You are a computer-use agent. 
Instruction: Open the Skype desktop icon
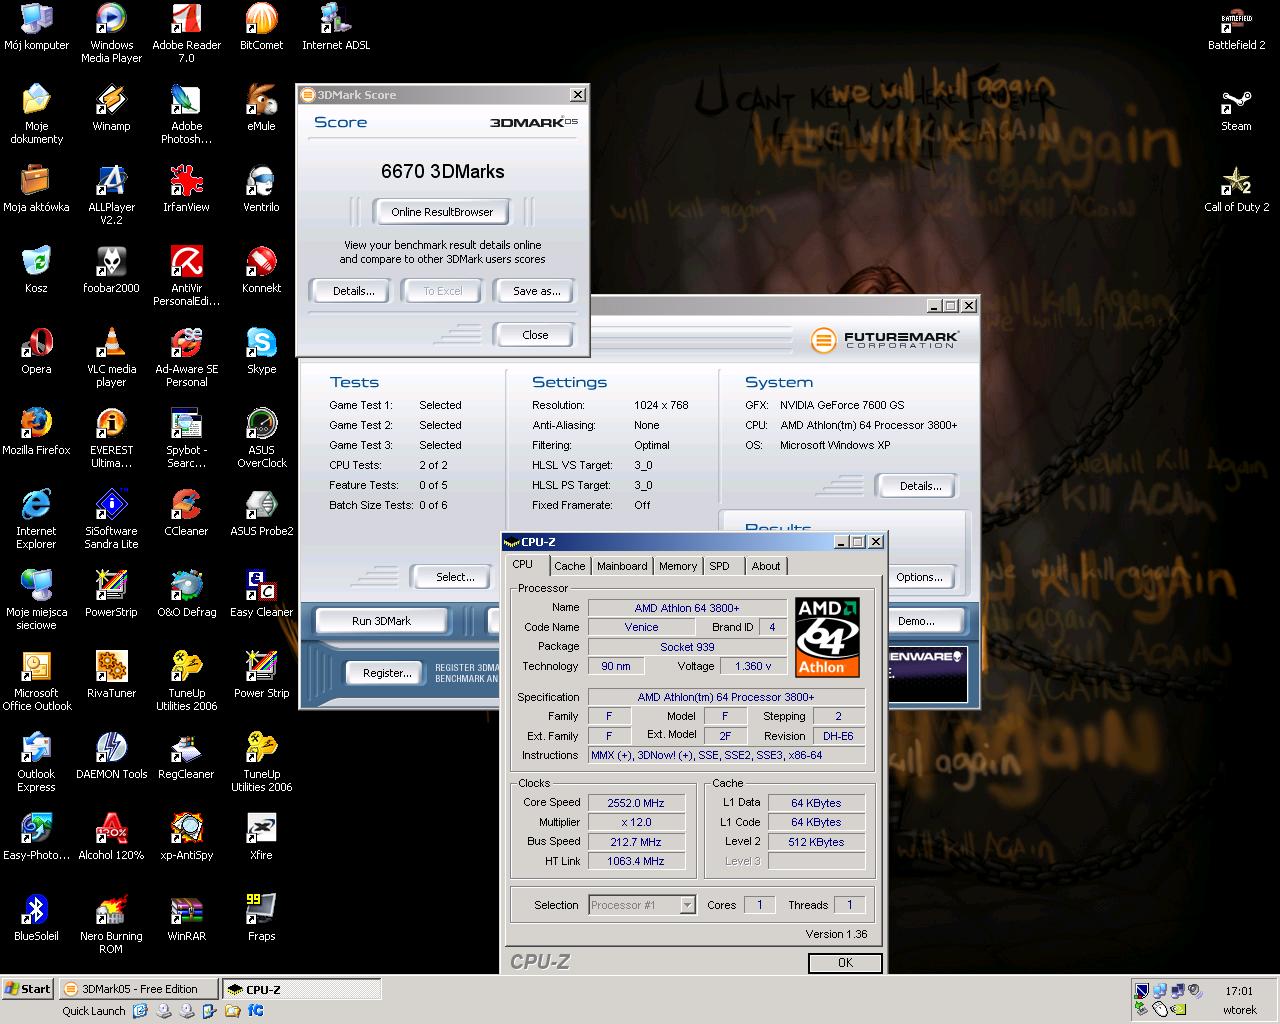[261, 352]
